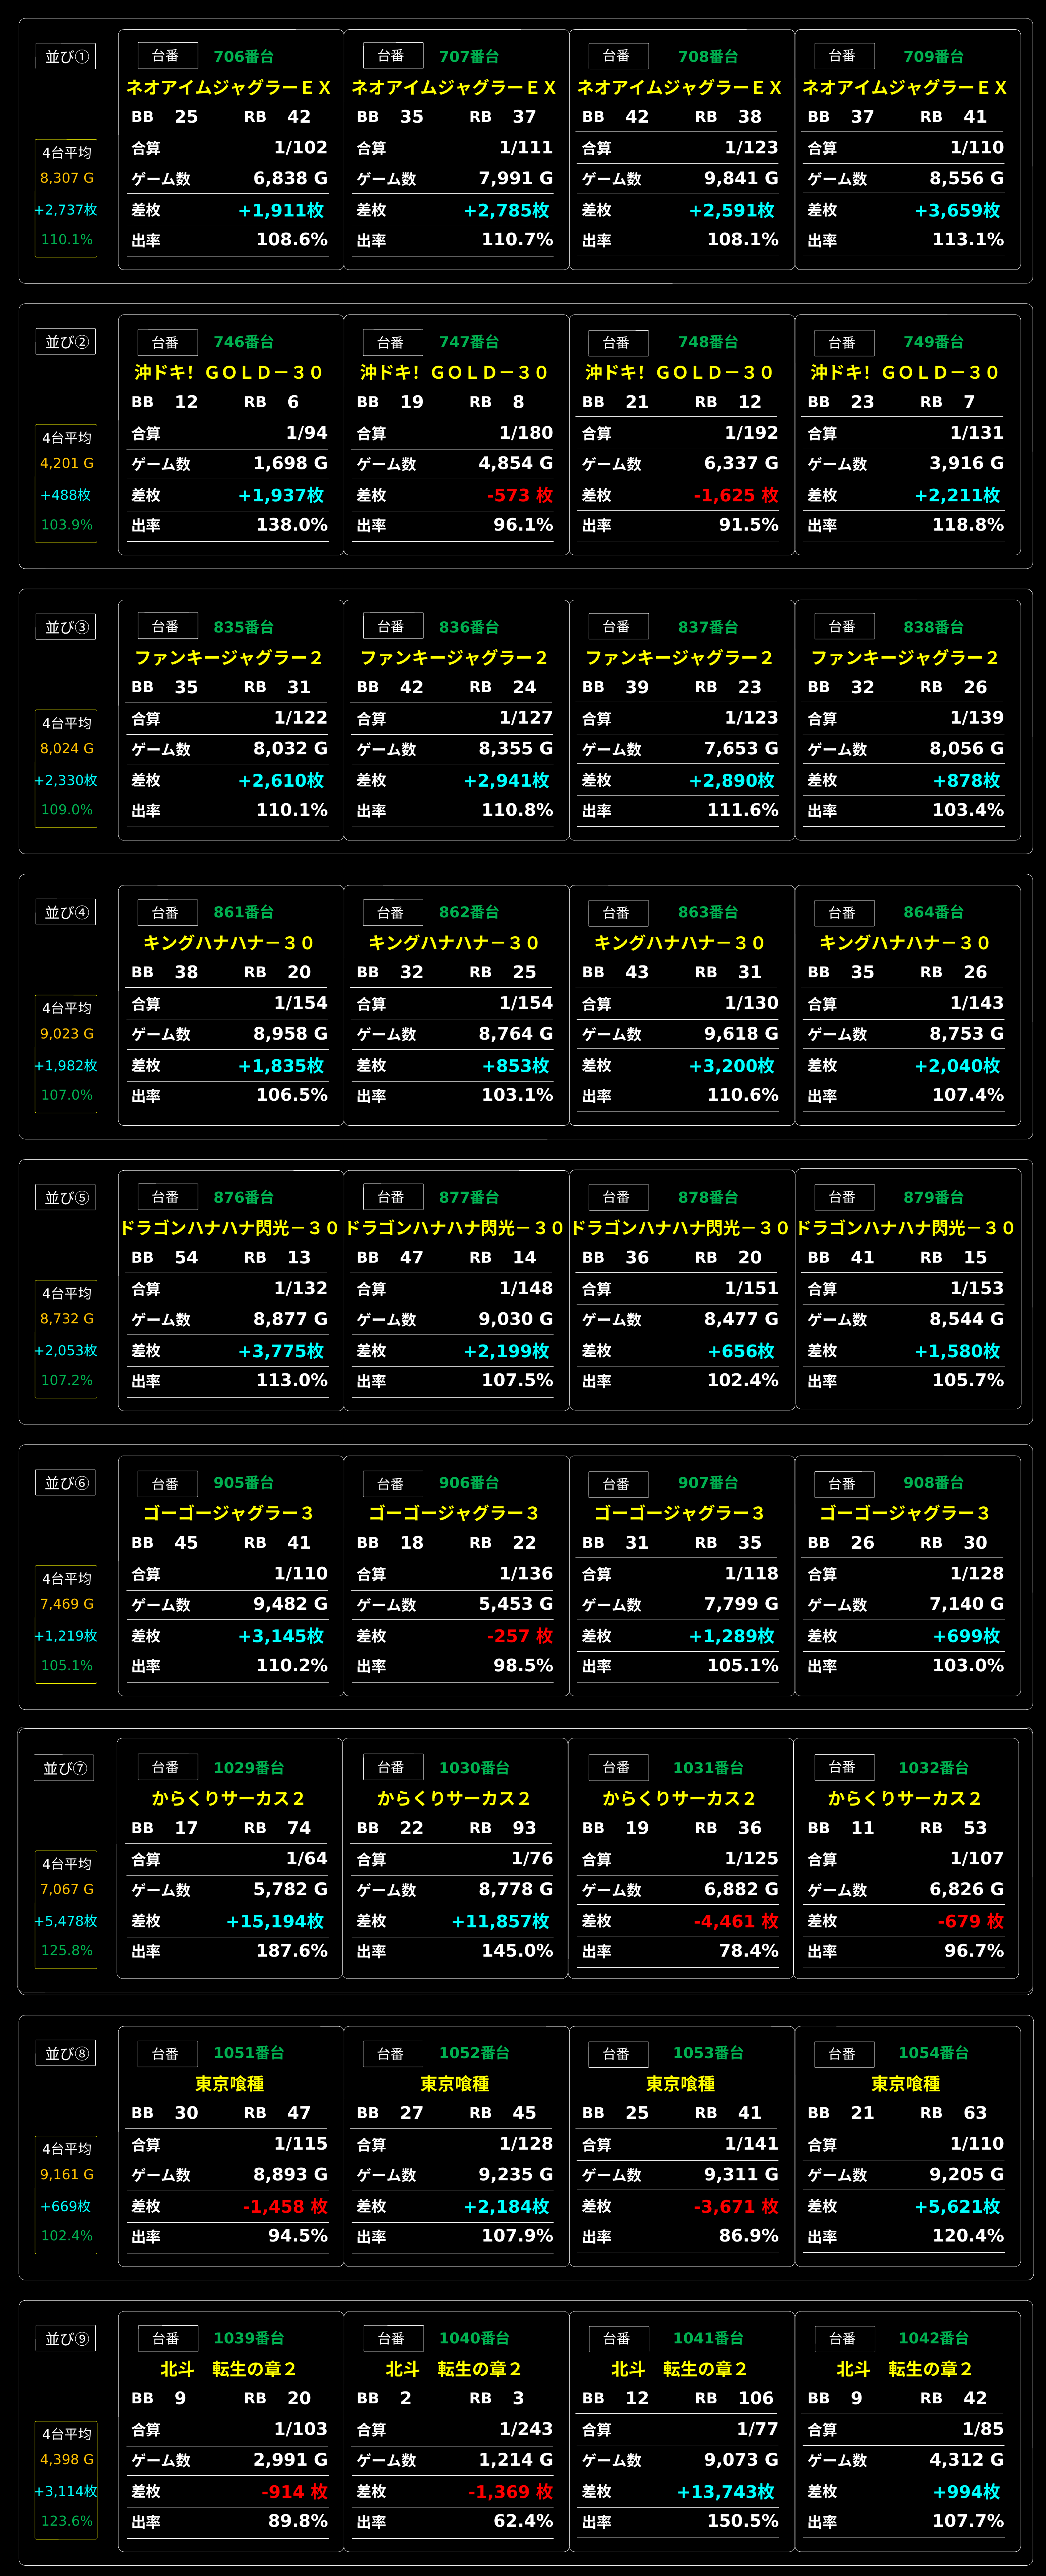Click the red "-257 枚" value
This screenshot has height=2576, width=1046.
coord(520,1636)
